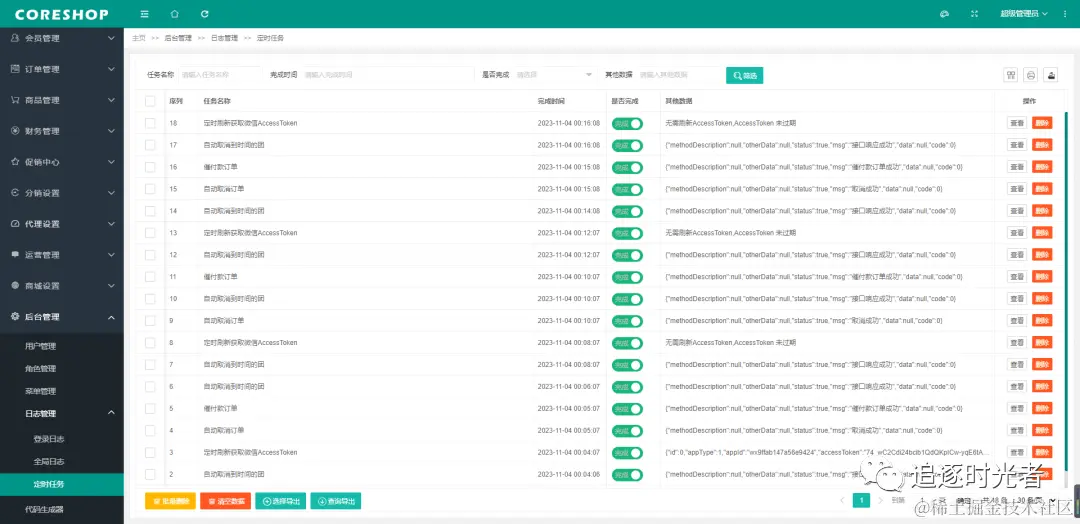
Task: Click page 1 in pagination
Action: point(861,501)
